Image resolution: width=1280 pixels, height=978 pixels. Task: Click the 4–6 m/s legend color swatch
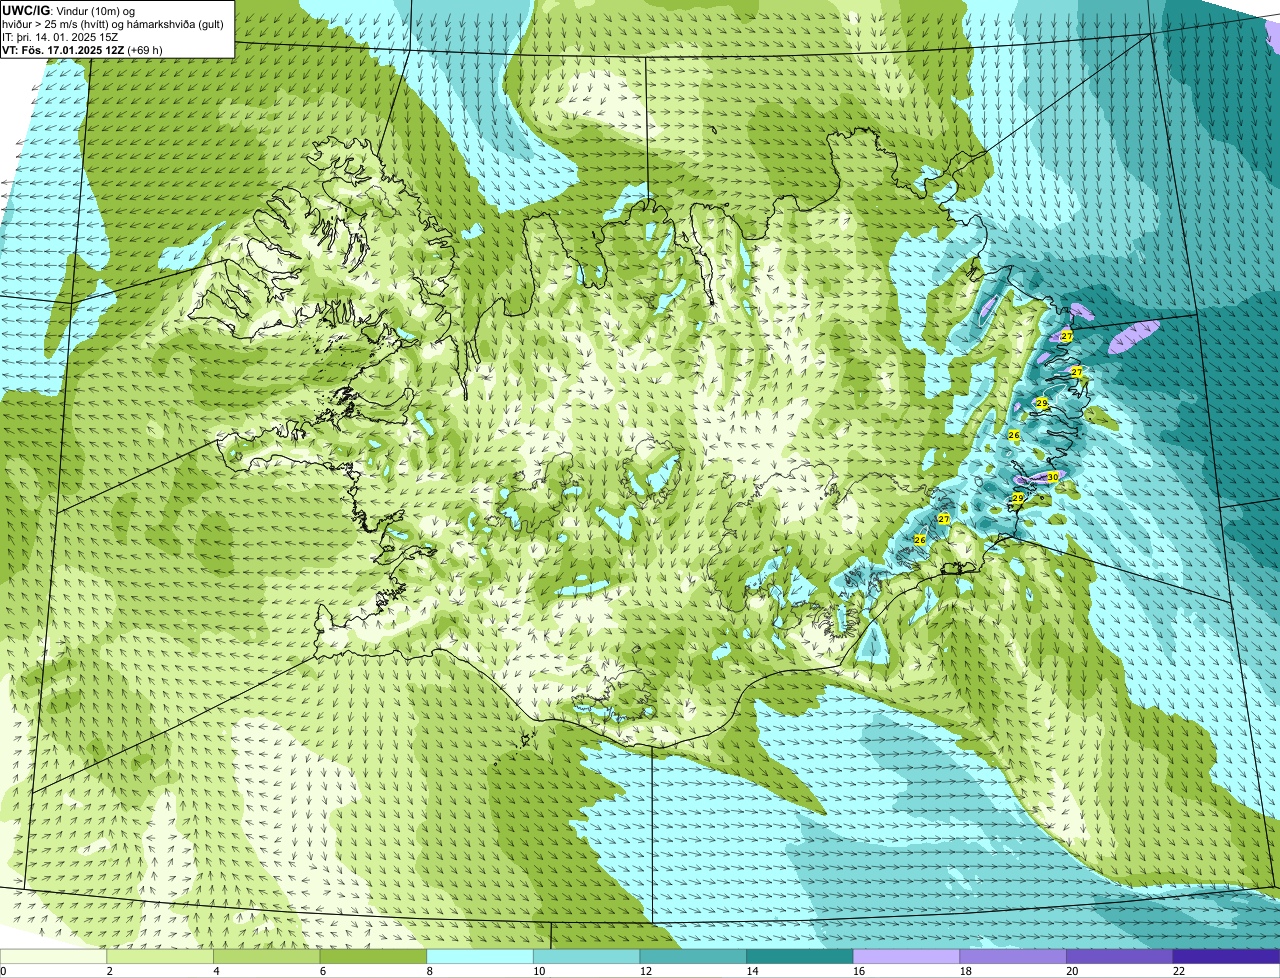[266, 956]
